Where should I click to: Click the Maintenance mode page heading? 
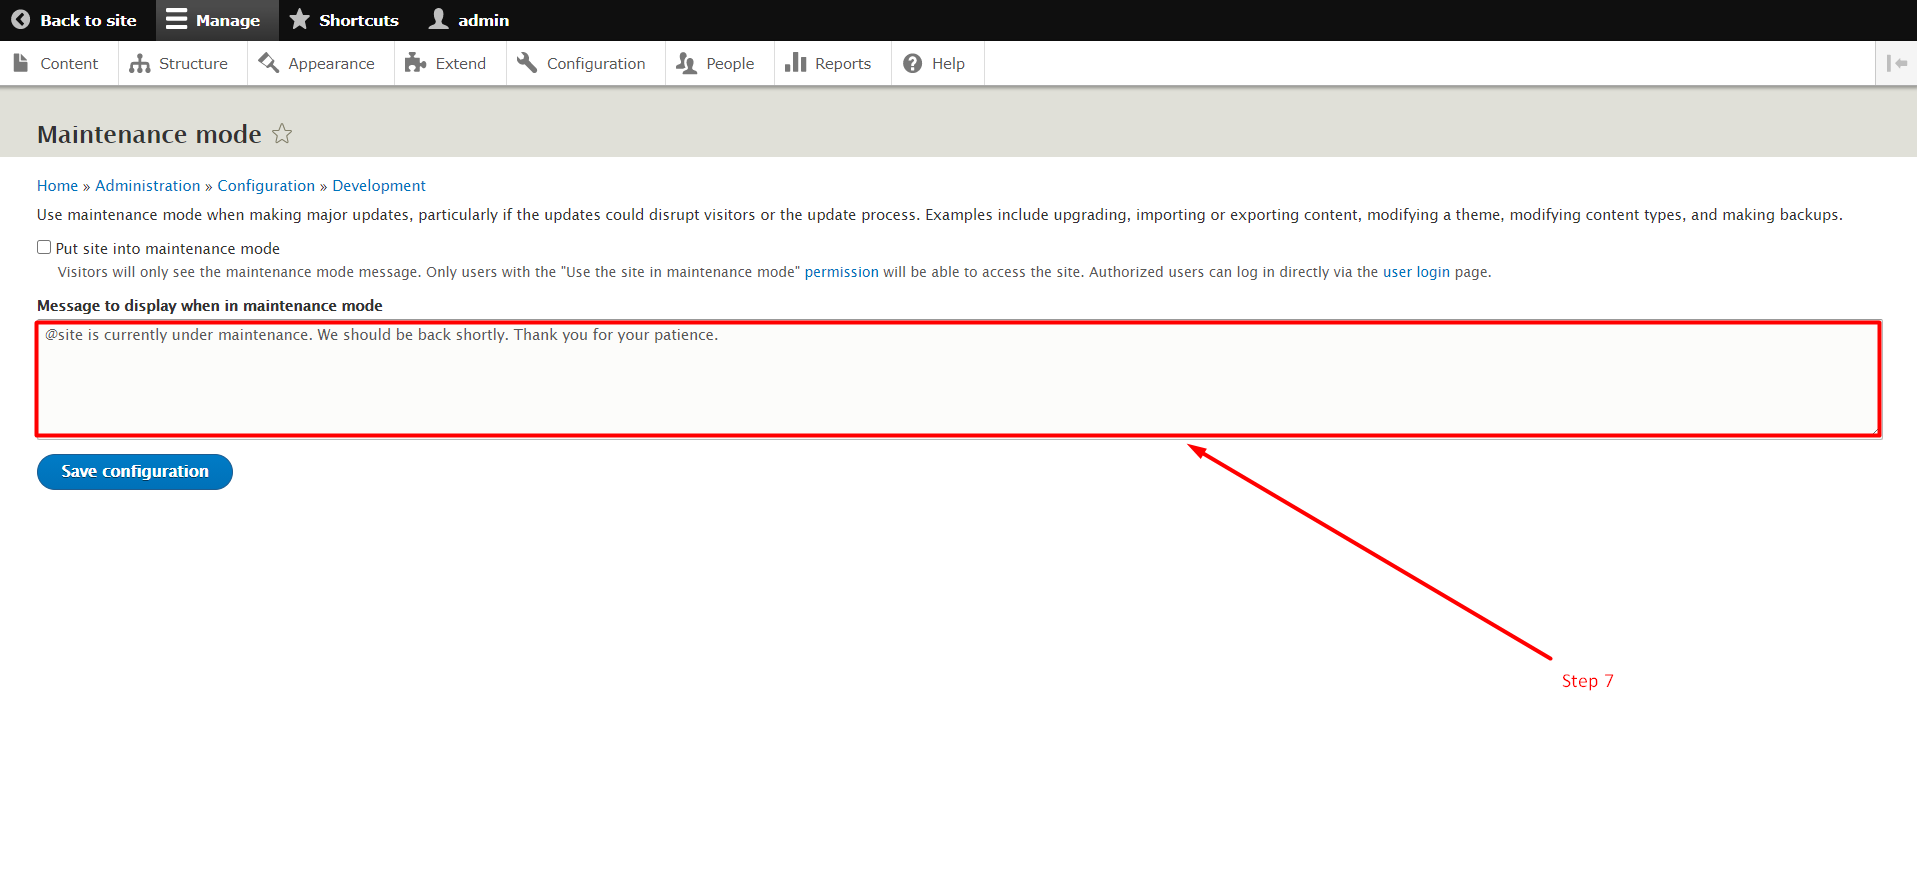coord(149,134)
